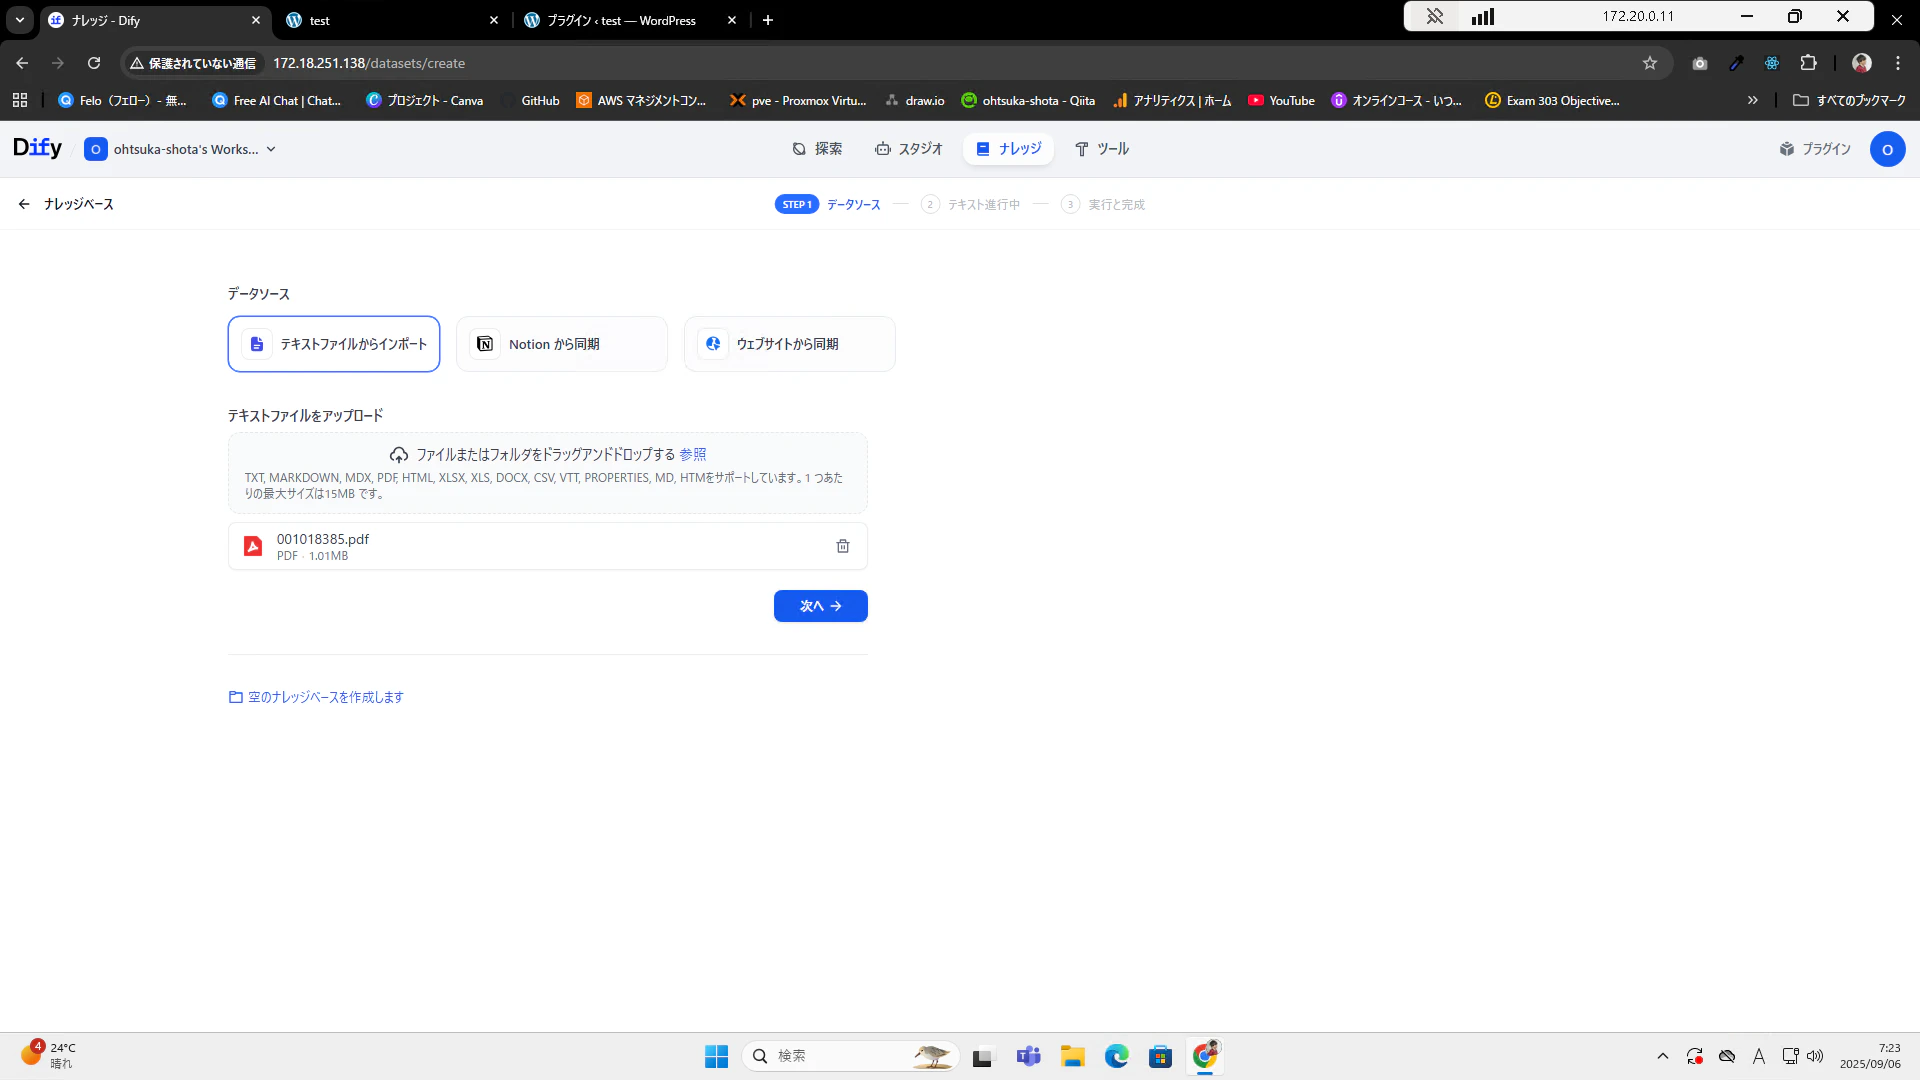Open the weather widget 24°C
Viewport: 1920px width, 1080px height.
coord(48,1055)
